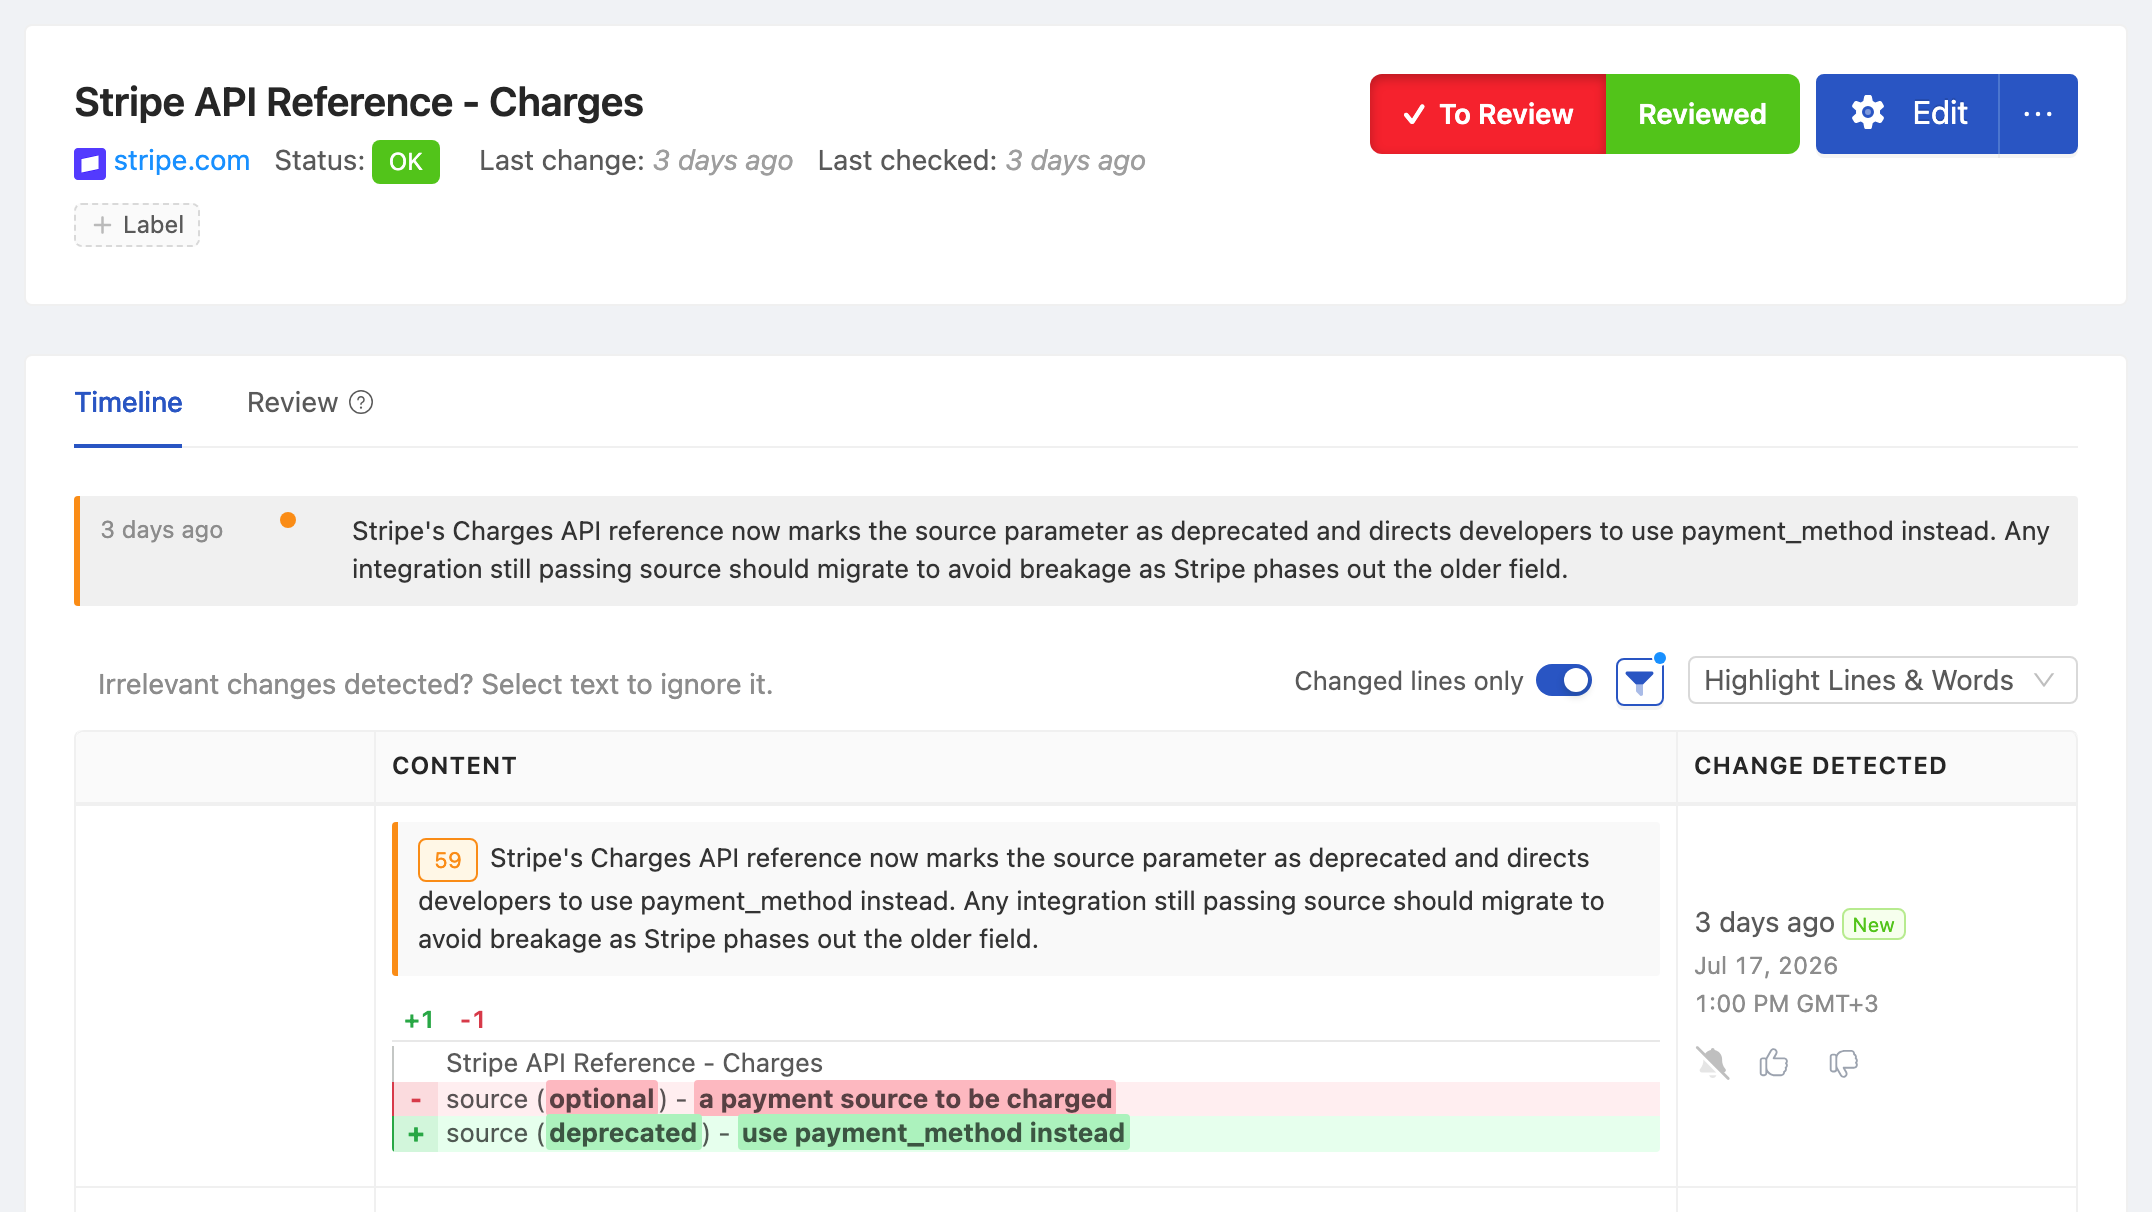Click the 'Irrelevant changes detected?' hint text
The height and width of the screenshot is (1212, 2152).
click(x=435, y=684)
